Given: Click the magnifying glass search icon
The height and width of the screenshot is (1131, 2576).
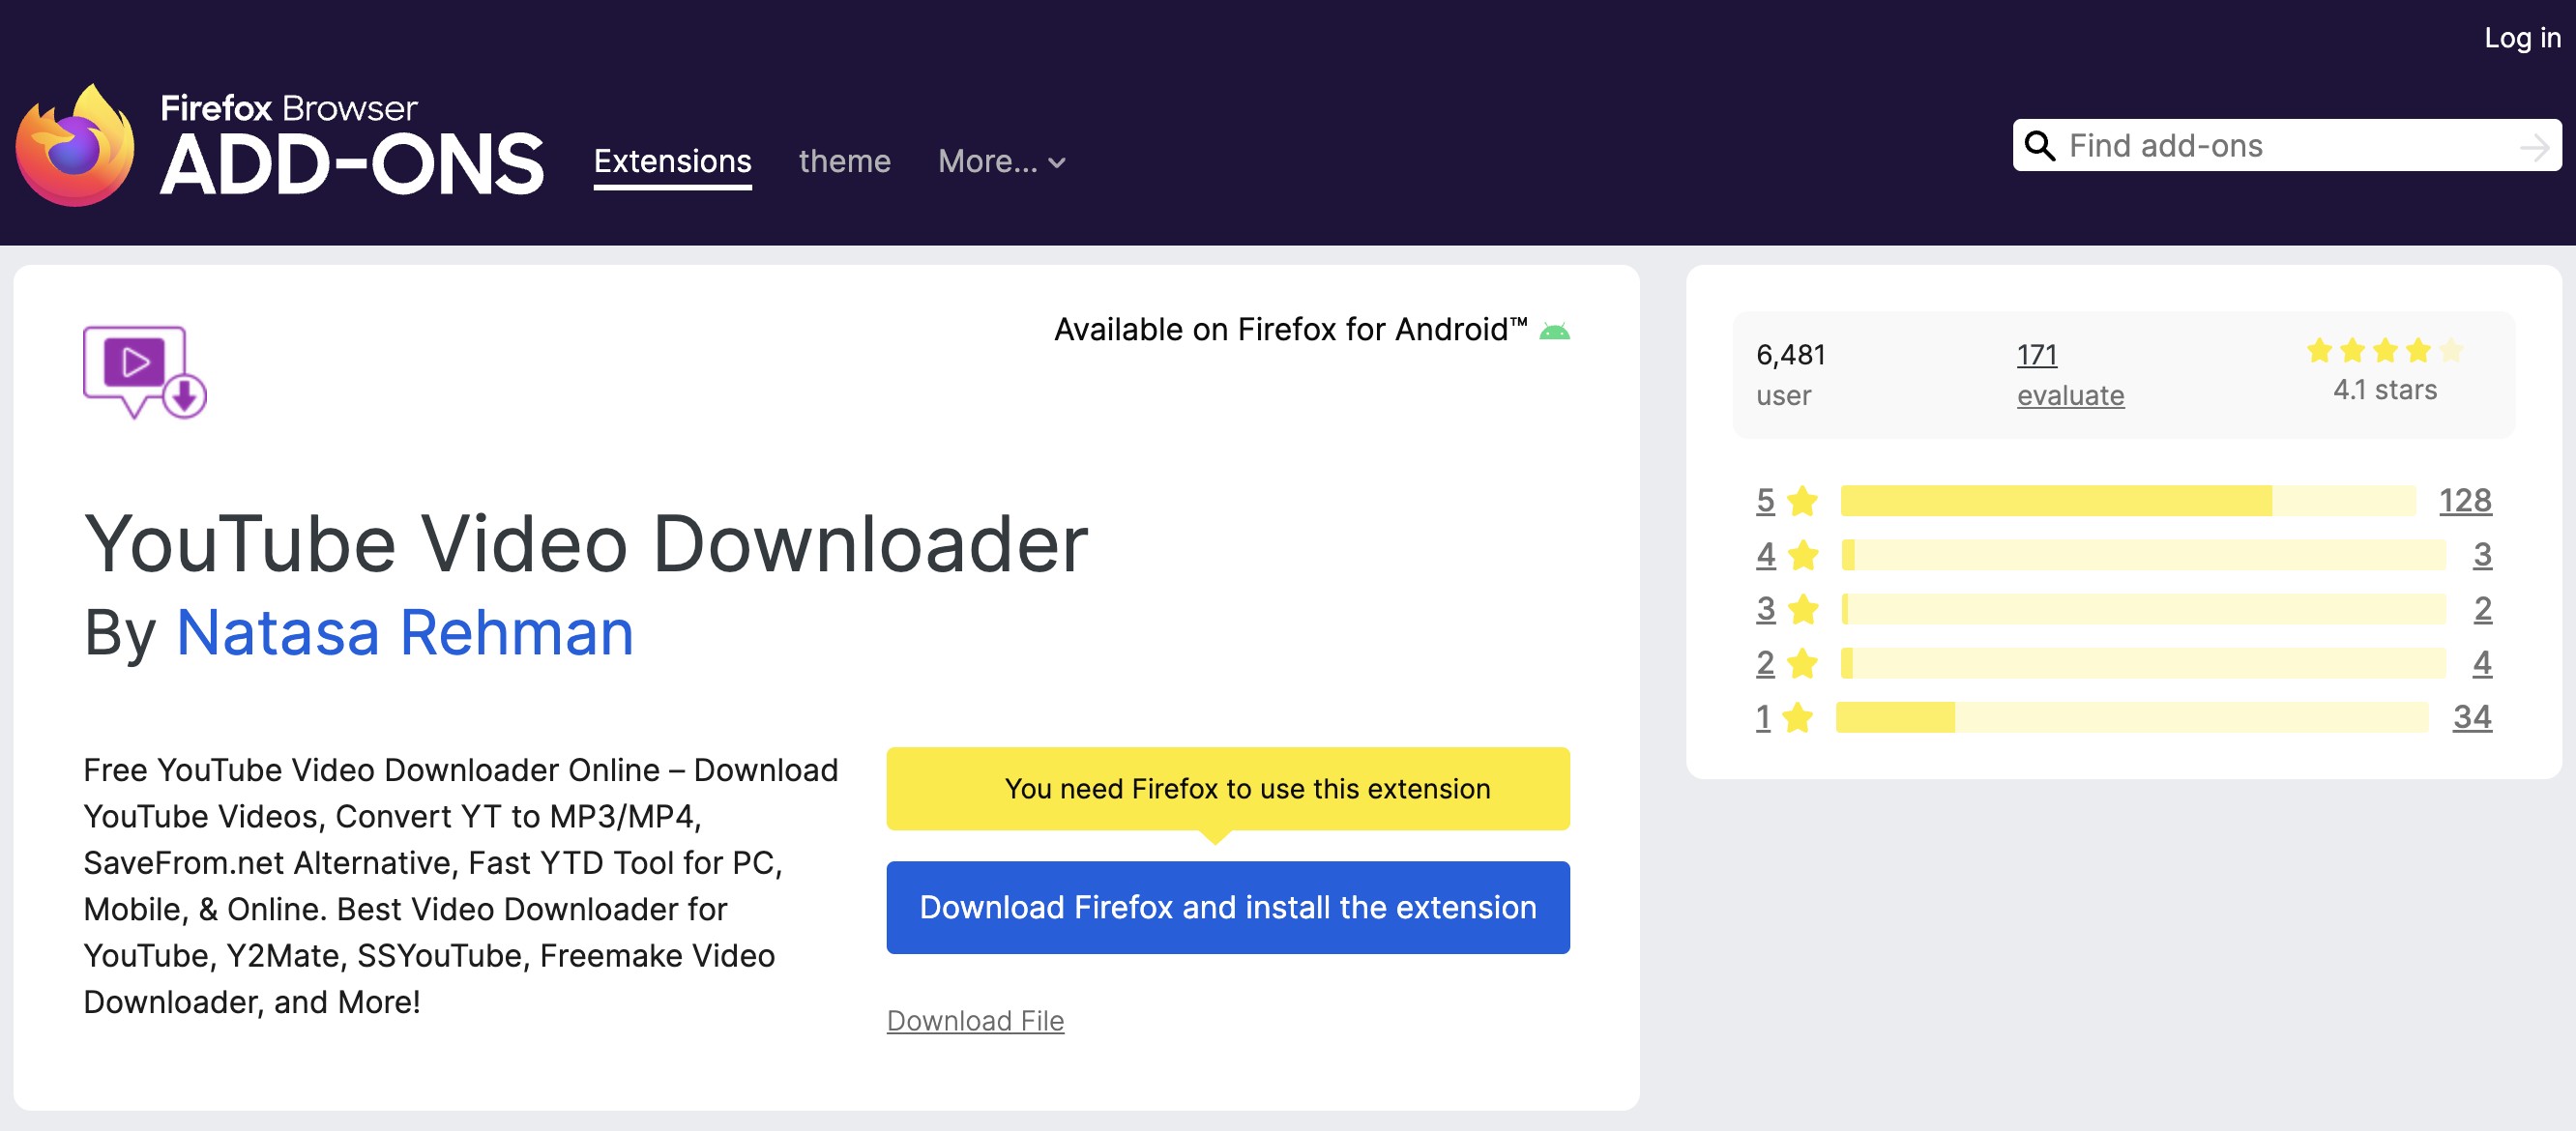Looking at the screenshot, I should click(x=2039, y=146).
